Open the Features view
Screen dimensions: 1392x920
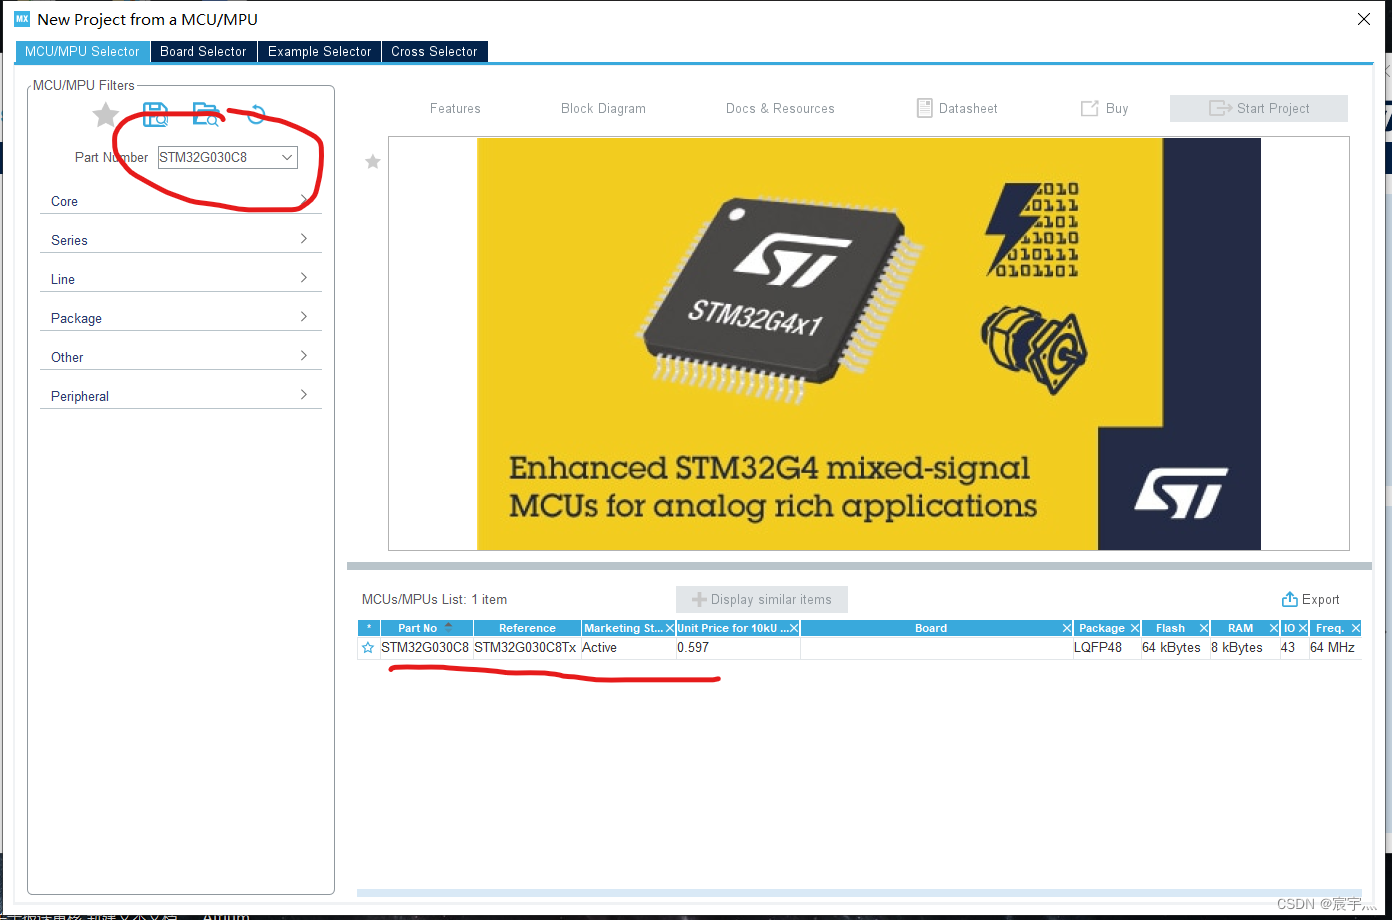(455, 108)
